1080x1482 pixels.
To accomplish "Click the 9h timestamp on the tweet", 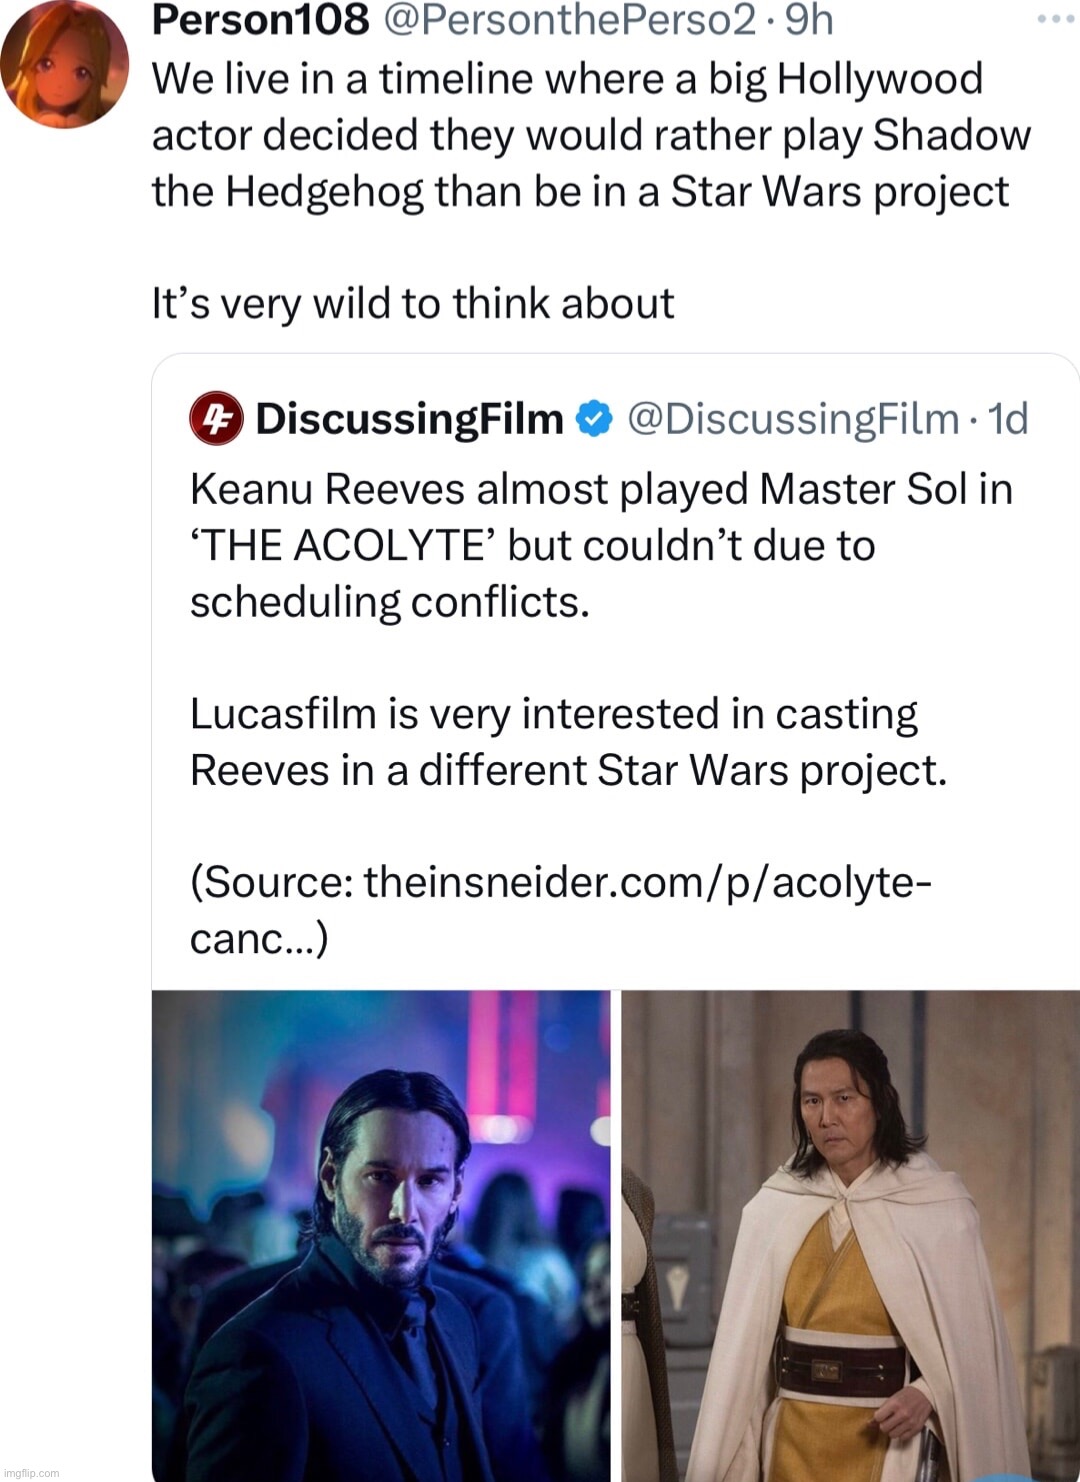I will (x=808, y=20).
